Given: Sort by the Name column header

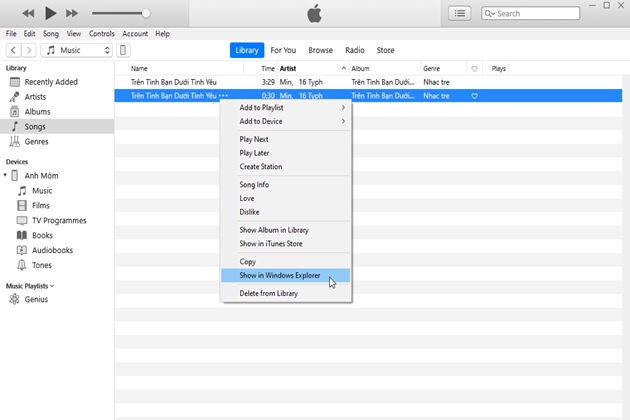Looking at the screenshot, I should (x=186, y=69).
